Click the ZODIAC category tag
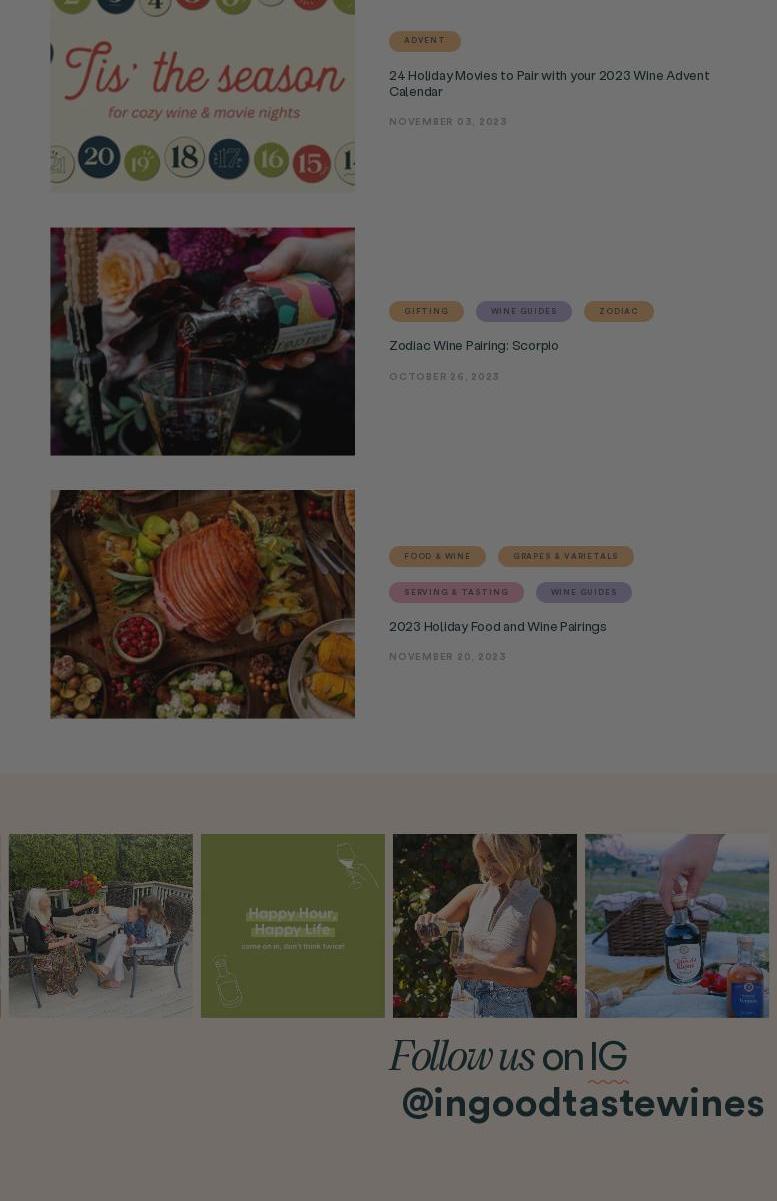Image resolution: width=777 pixels, height=1201 pixels. click(x=619, y=311)
